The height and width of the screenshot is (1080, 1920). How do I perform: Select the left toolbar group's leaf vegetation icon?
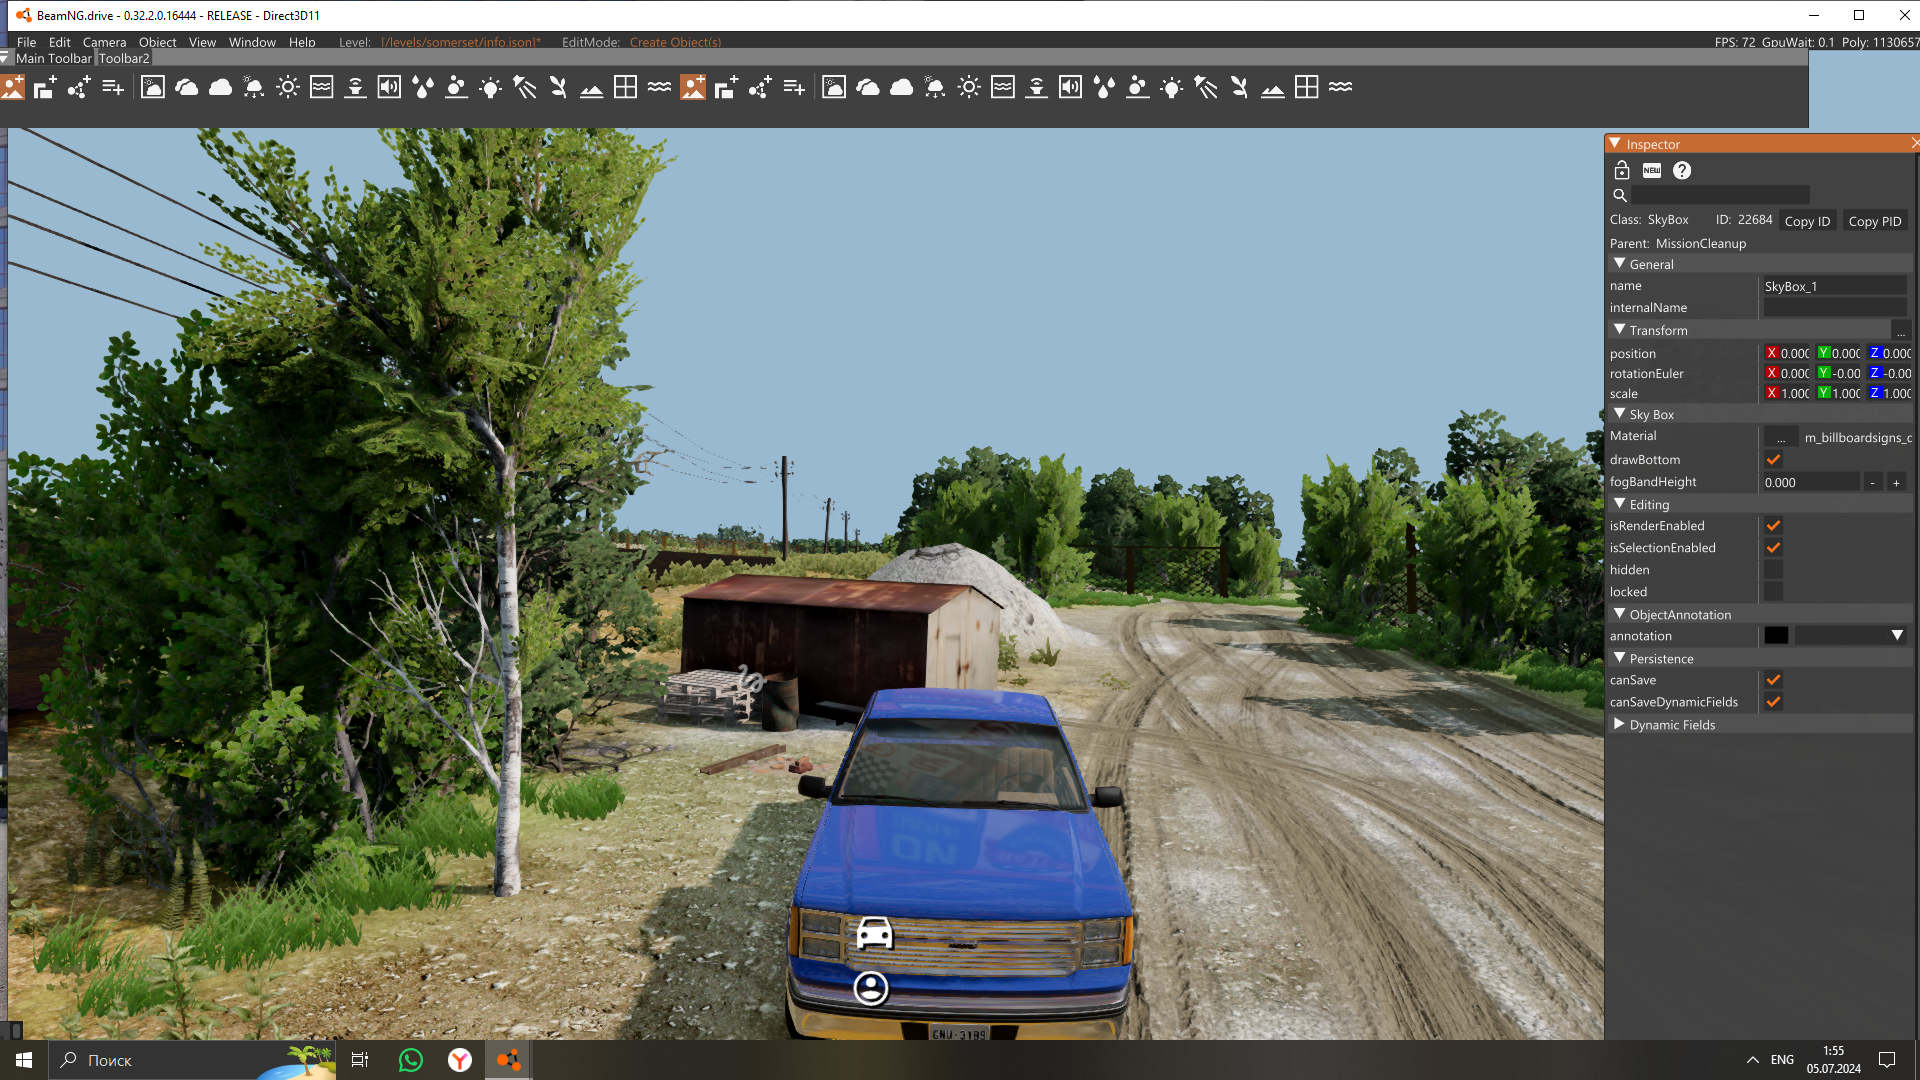coord(558,88)
